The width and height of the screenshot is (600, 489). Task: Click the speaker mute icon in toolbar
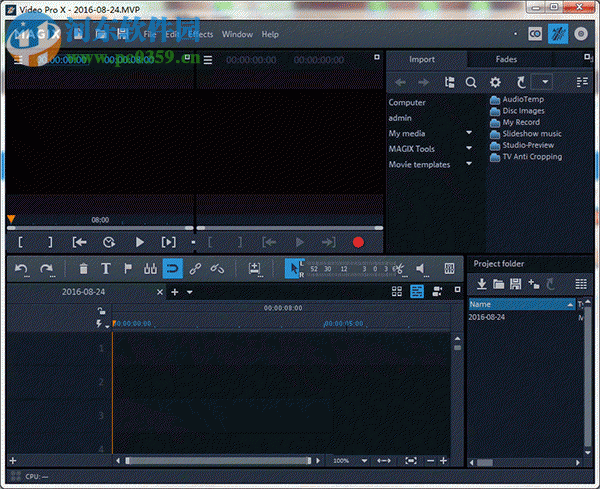pos(421,269)
